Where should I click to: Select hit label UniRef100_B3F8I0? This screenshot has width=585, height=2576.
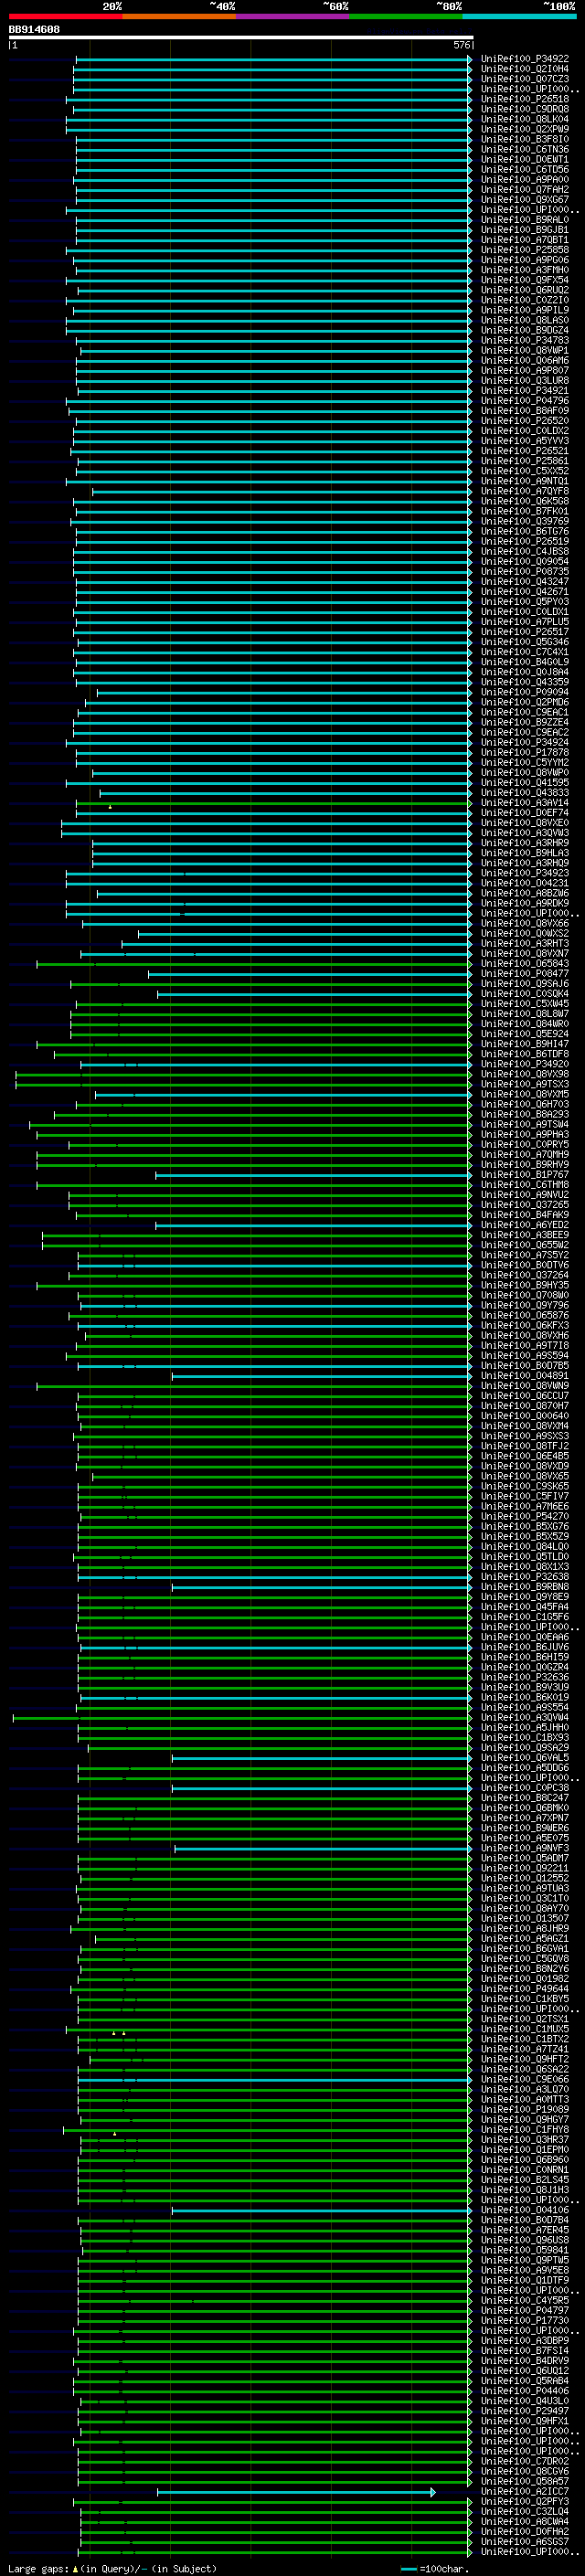(525, 139)
